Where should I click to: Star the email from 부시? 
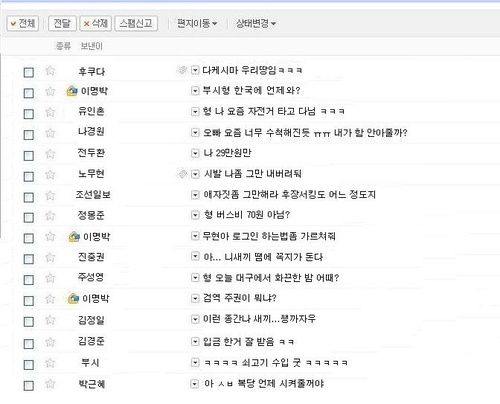(50, 363)
